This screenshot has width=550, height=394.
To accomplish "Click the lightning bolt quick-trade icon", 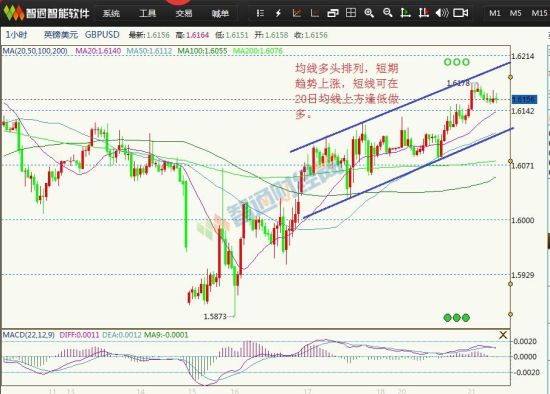I will click(x=278, y=13).
